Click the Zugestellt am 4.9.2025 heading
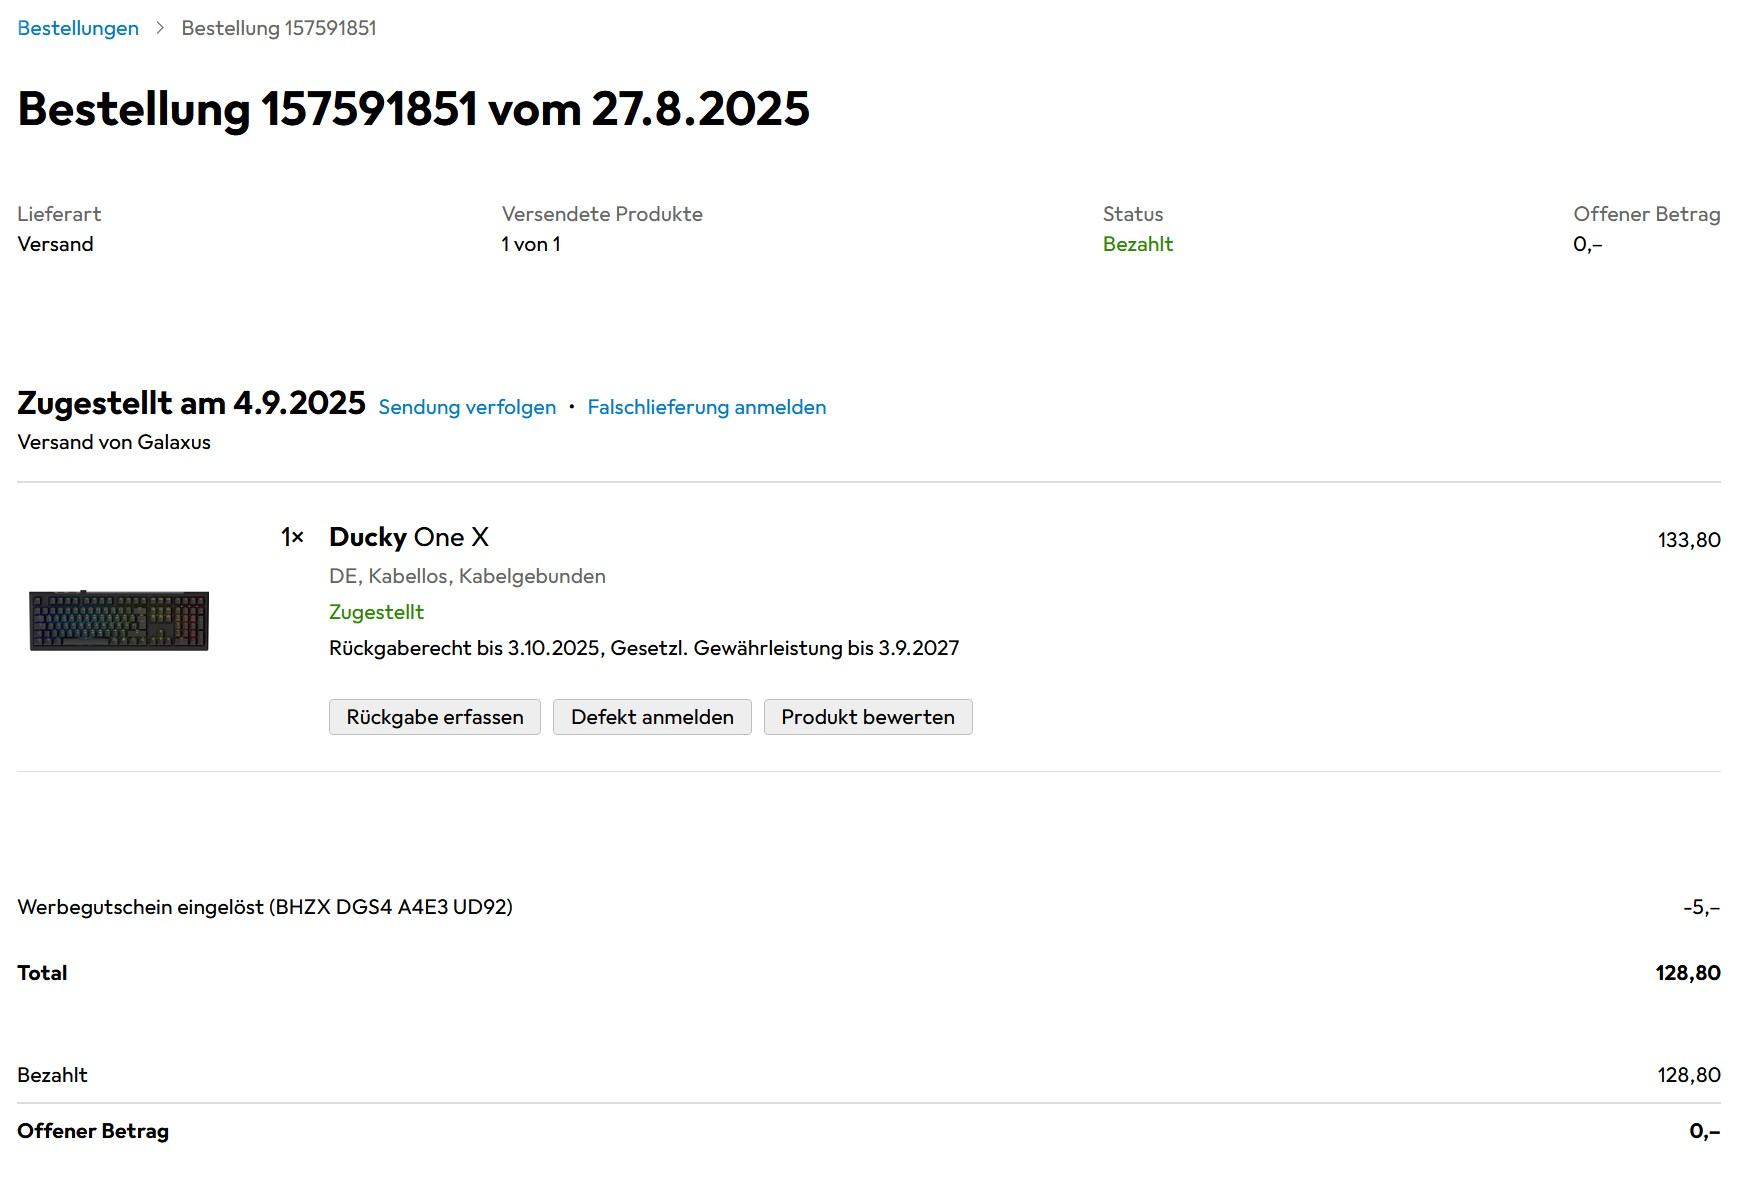This screenshot has width=1753, height=1177. (x=191, y=403)
